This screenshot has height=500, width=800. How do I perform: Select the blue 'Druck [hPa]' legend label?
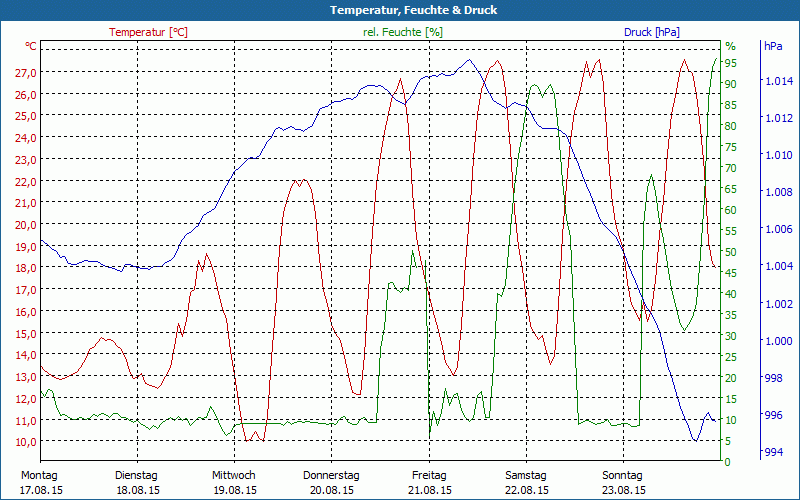click(652, 32)
